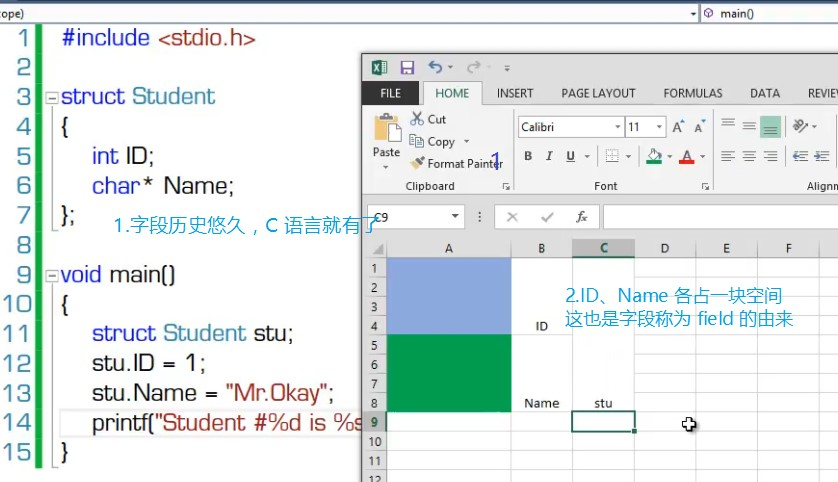
Task: Open the font size 11 dropdown
Action: tap(659, 127)
